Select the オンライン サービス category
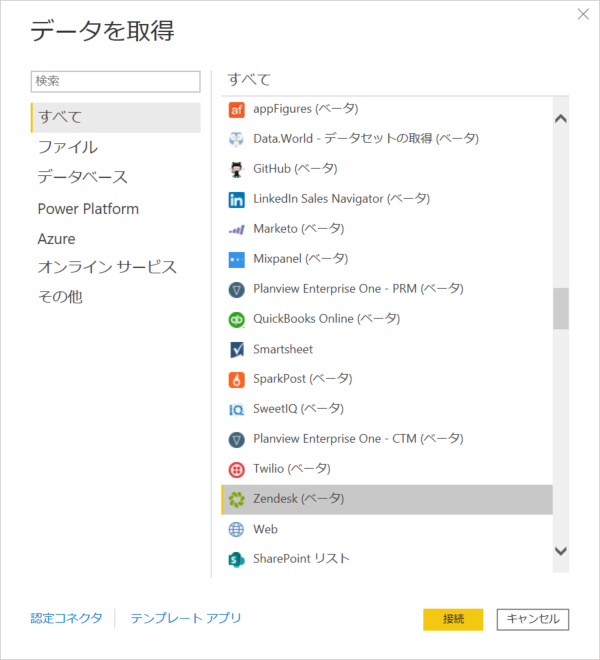The image size is (600, 660). coord(107,267)
